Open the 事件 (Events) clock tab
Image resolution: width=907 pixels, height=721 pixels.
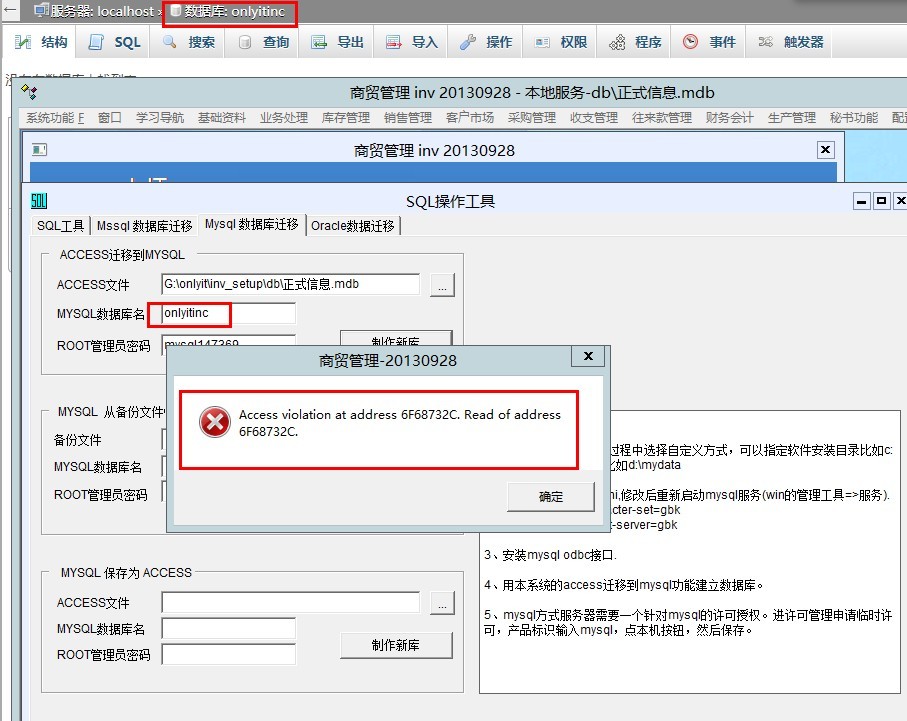pyautogui.click(x=711, y=42)
